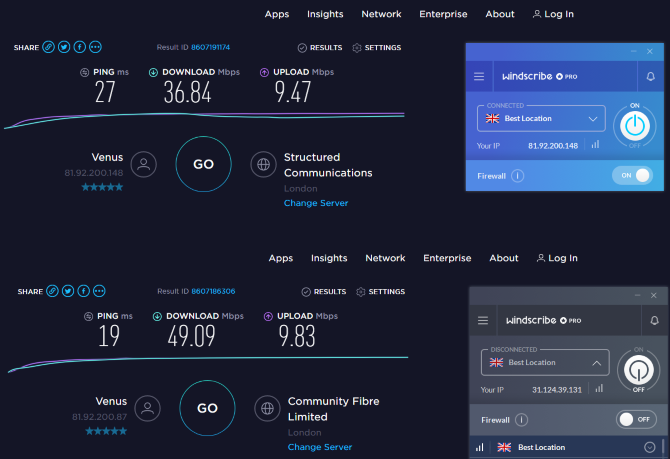Click globe icon beside Community Fibre Limited

[267, 408]
